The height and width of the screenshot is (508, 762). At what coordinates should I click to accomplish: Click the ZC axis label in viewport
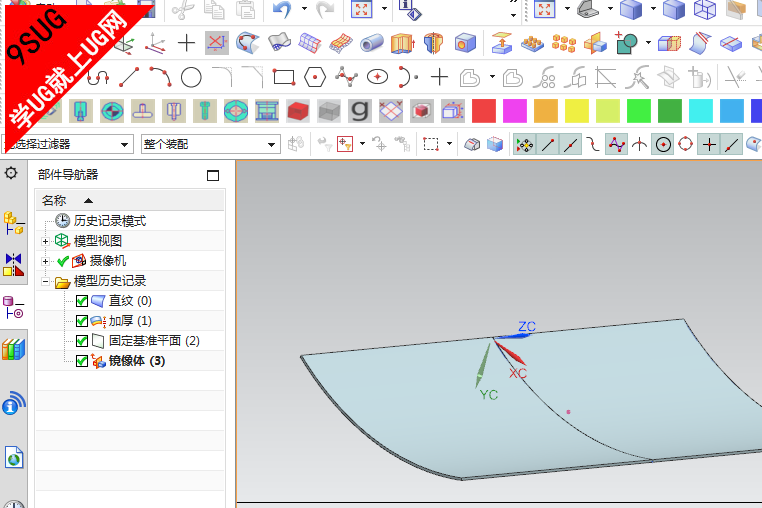tap(527, 326)
